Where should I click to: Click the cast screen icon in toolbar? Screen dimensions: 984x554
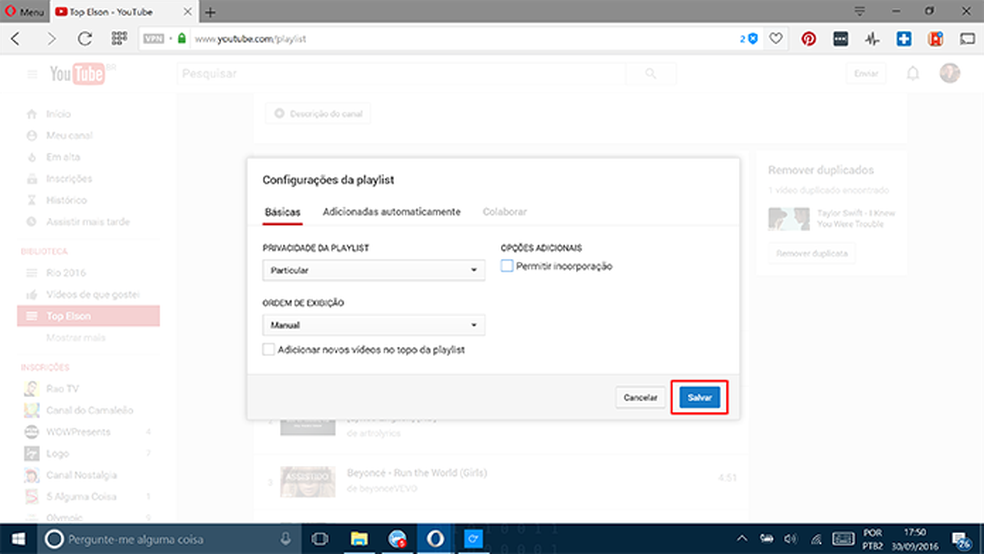(967, 39)
